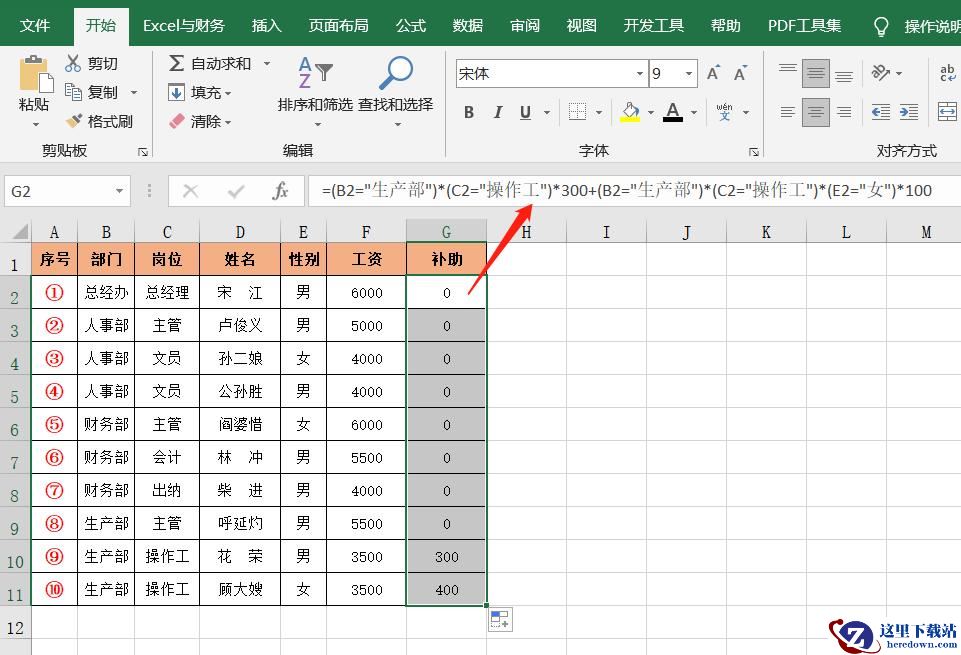This screenshot has height=655, width=961.
Task: Click the borders grid icon
Action: (577, 112)
